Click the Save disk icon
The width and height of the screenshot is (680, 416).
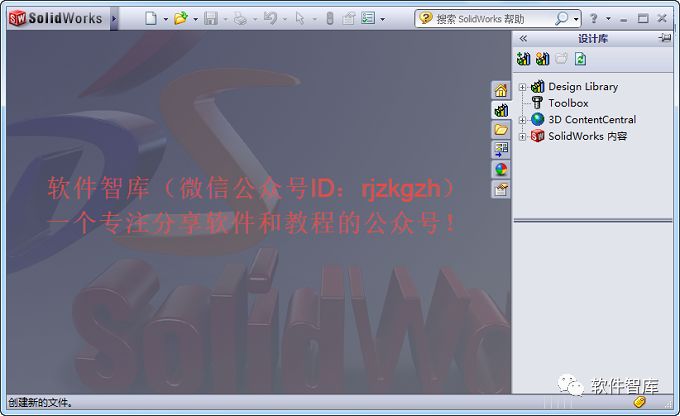tap(211, 18)
